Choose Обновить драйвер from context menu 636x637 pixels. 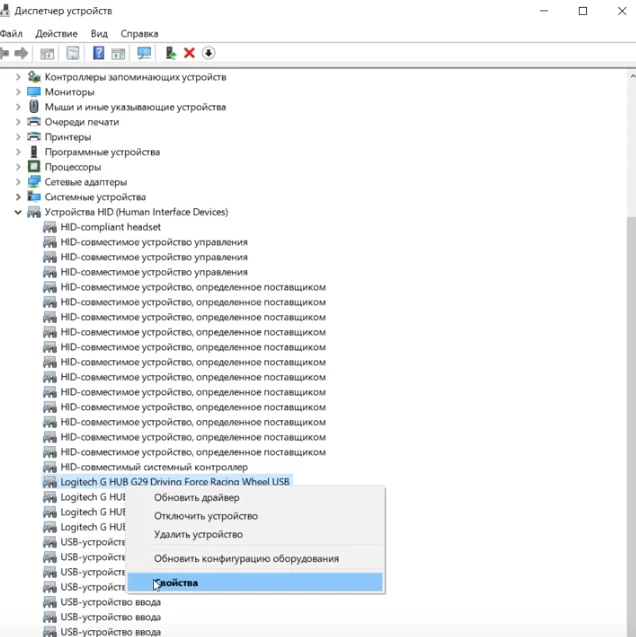point(196,498)
